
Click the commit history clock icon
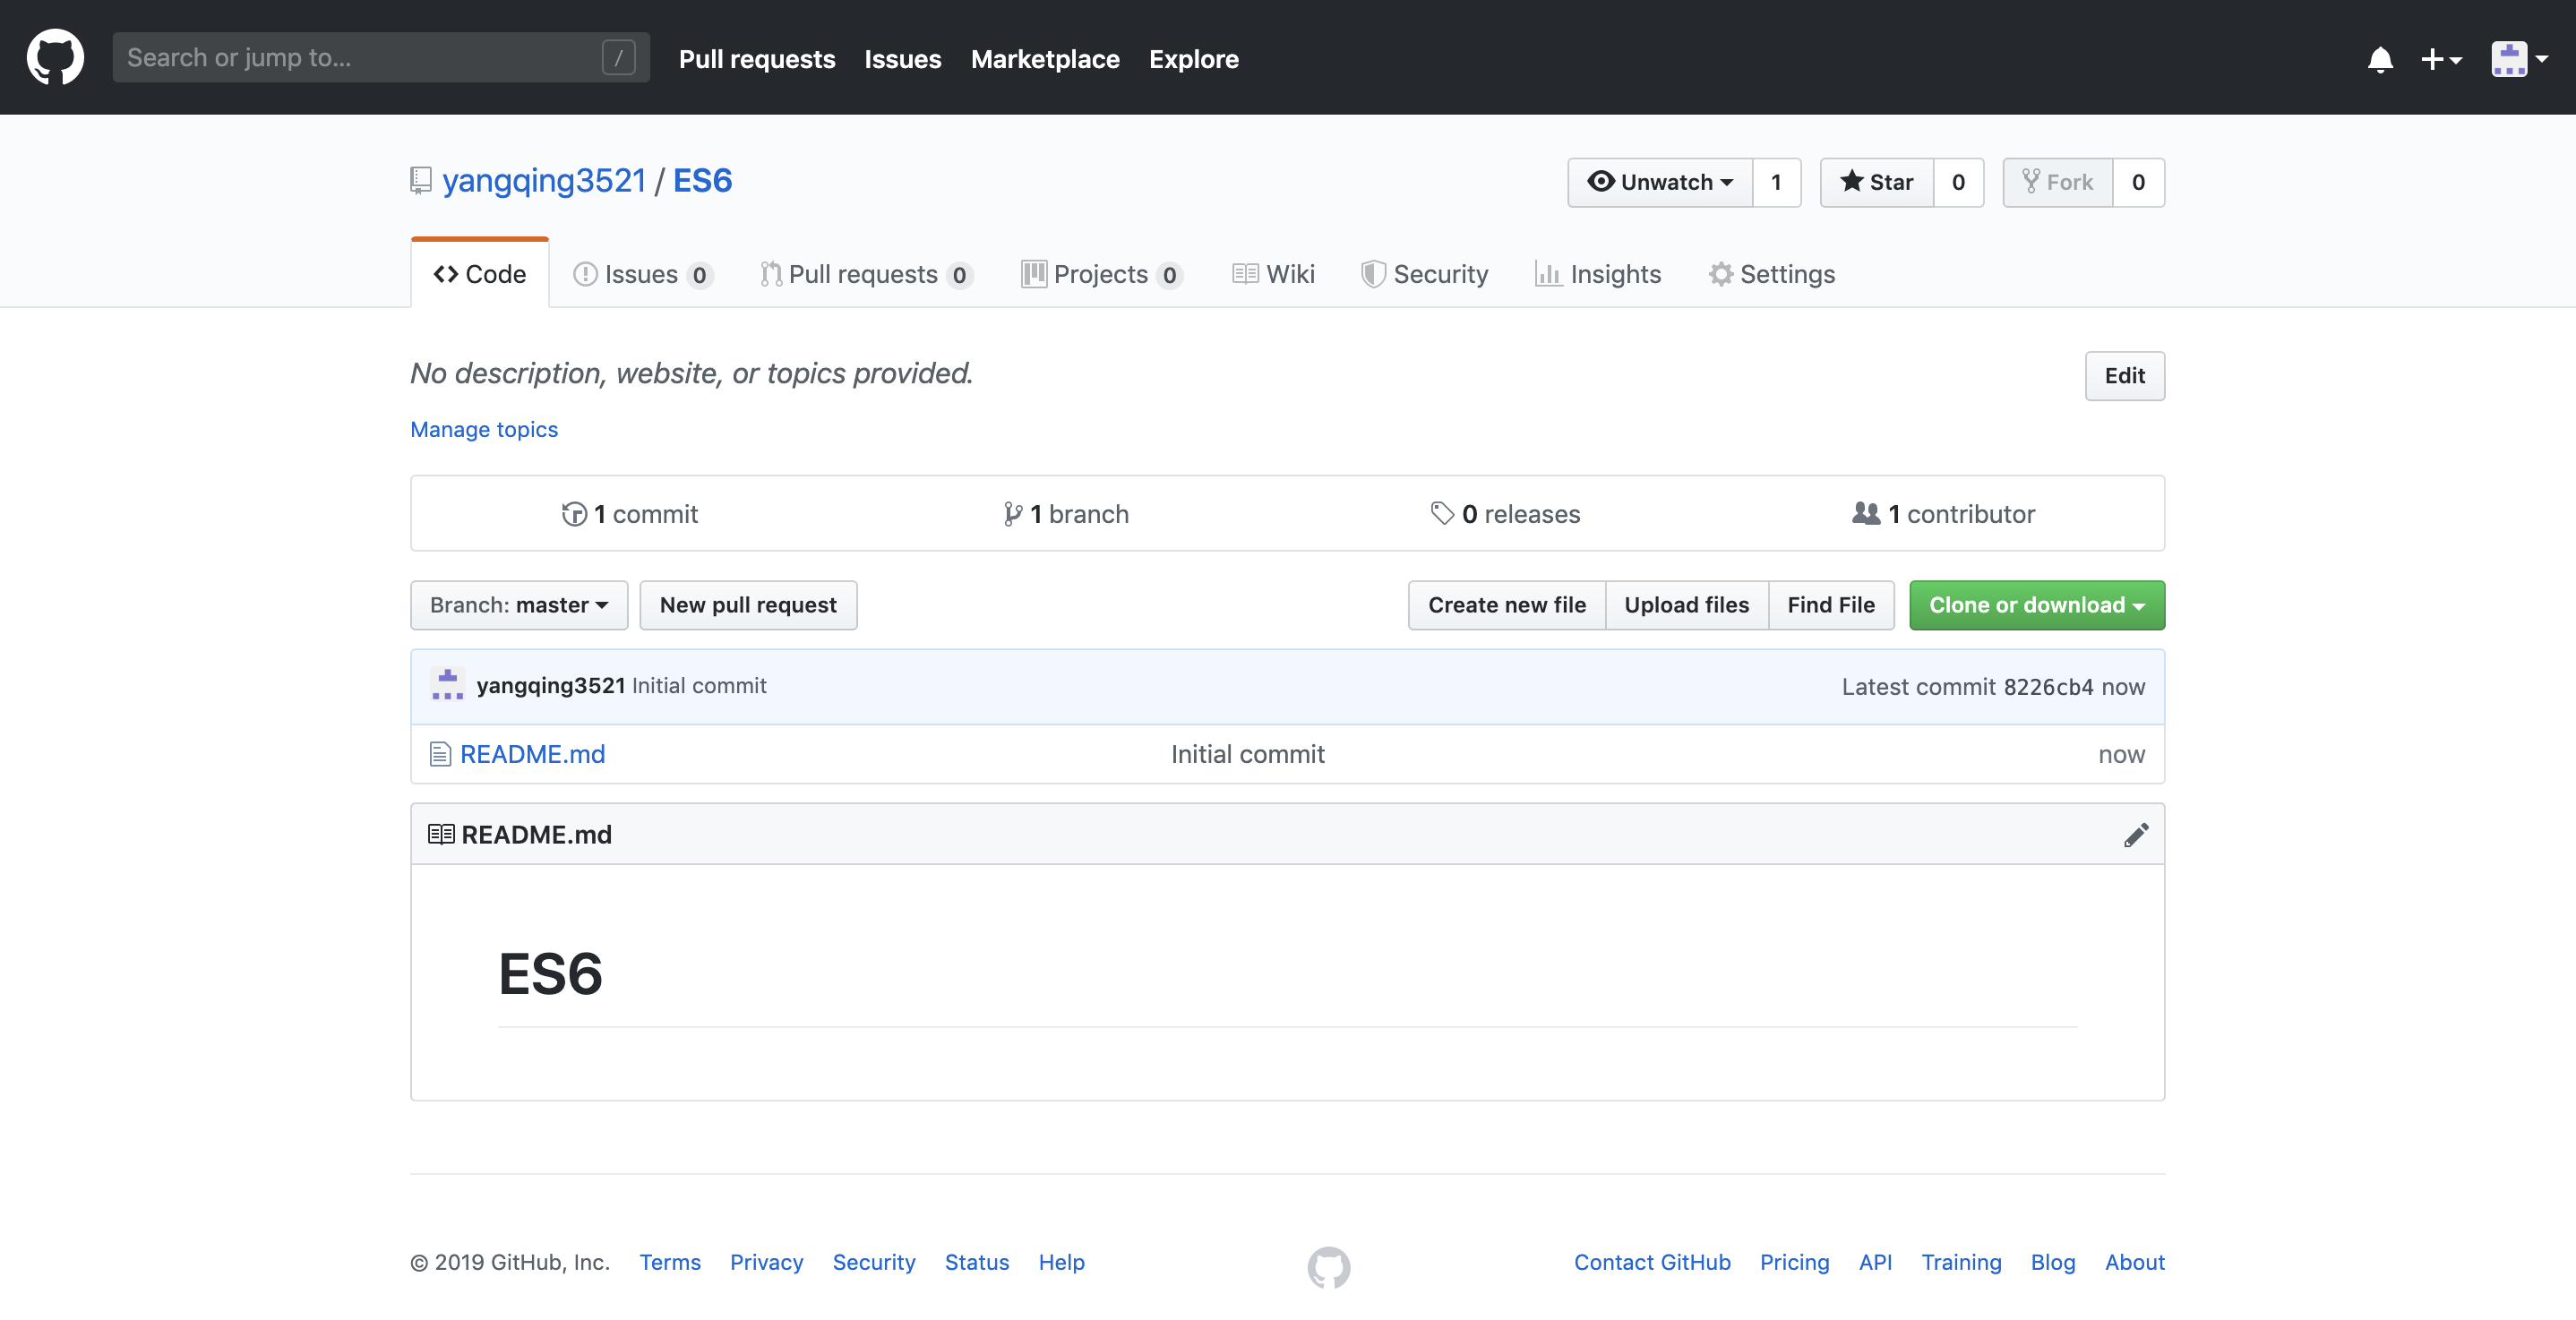point(574,514)
